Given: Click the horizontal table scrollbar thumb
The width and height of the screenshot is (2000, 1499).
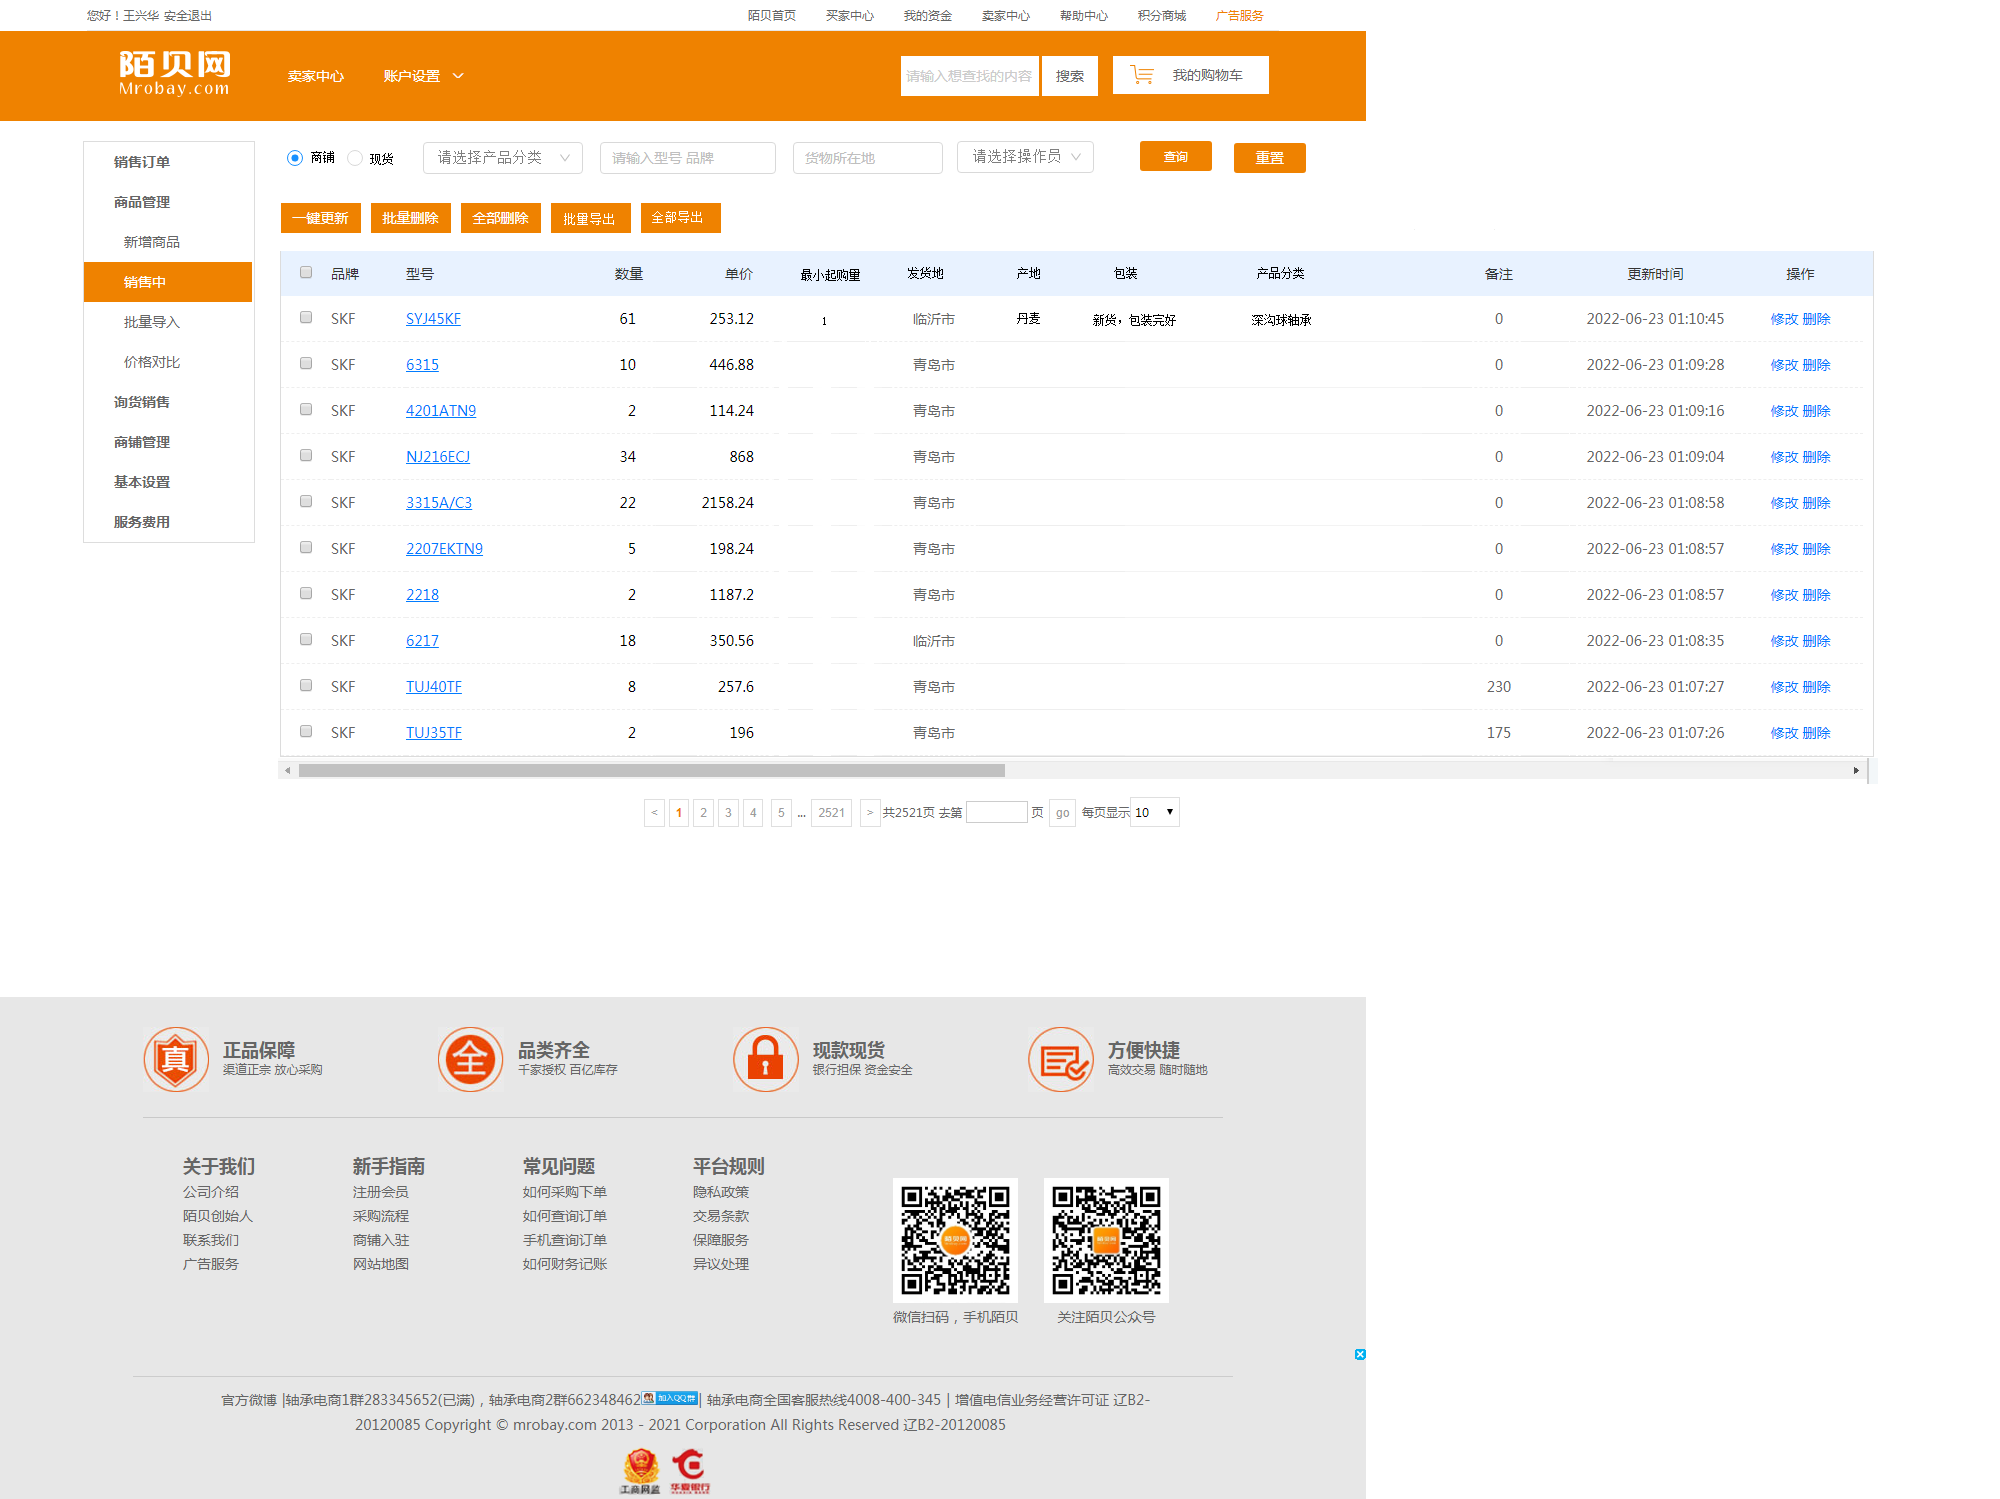Looking at the screenshot, I should [x=650, y=770].
